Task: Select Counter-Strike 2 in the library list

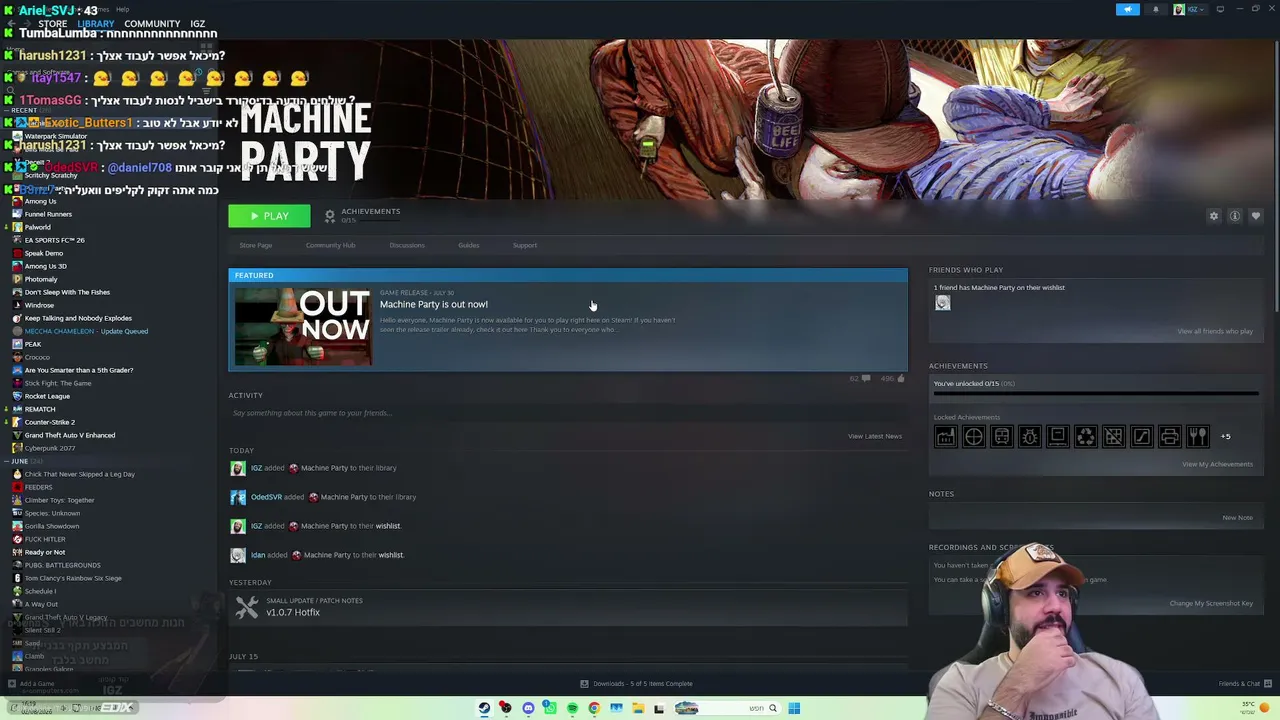Action: tap(49, 422)
